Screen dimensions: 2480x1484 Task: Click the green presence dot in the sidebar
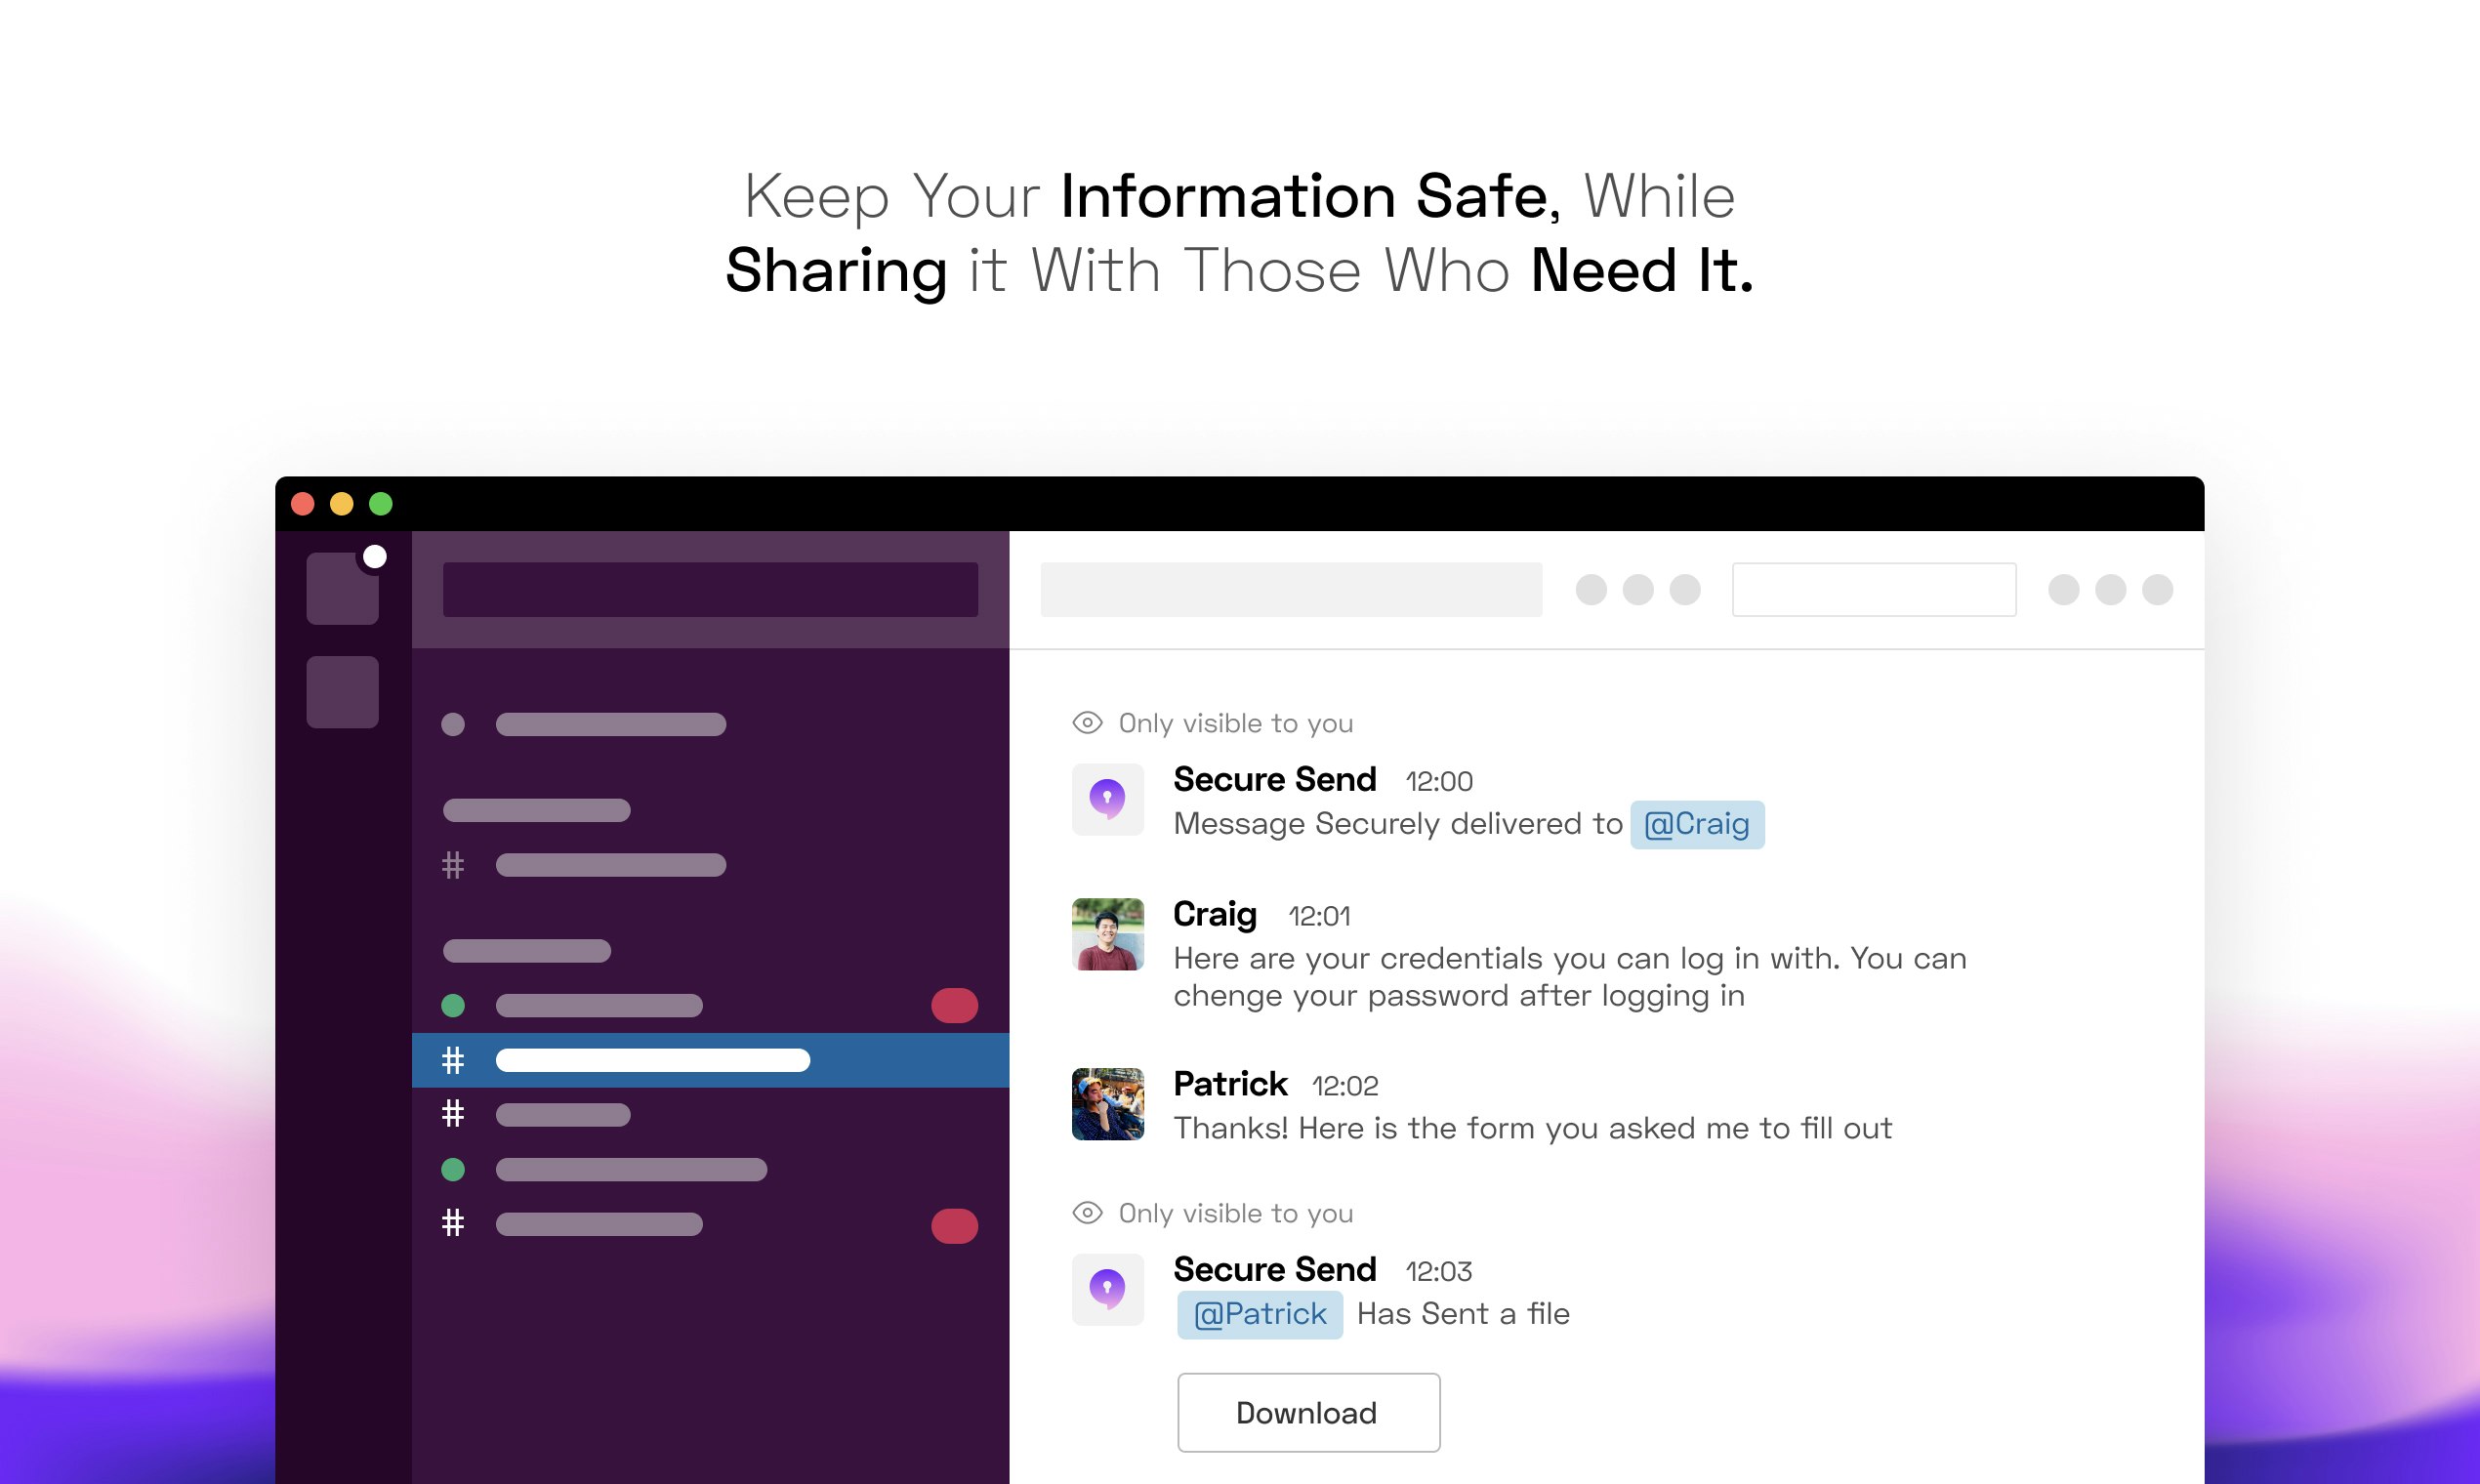click(x=453, y=1006)
